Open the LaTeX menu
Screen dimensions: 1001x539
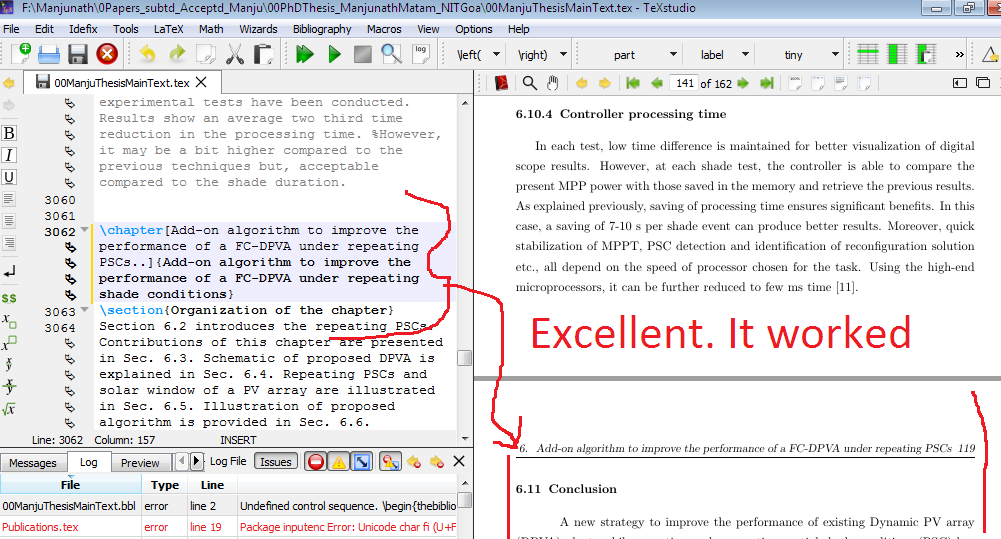[168, 29]
